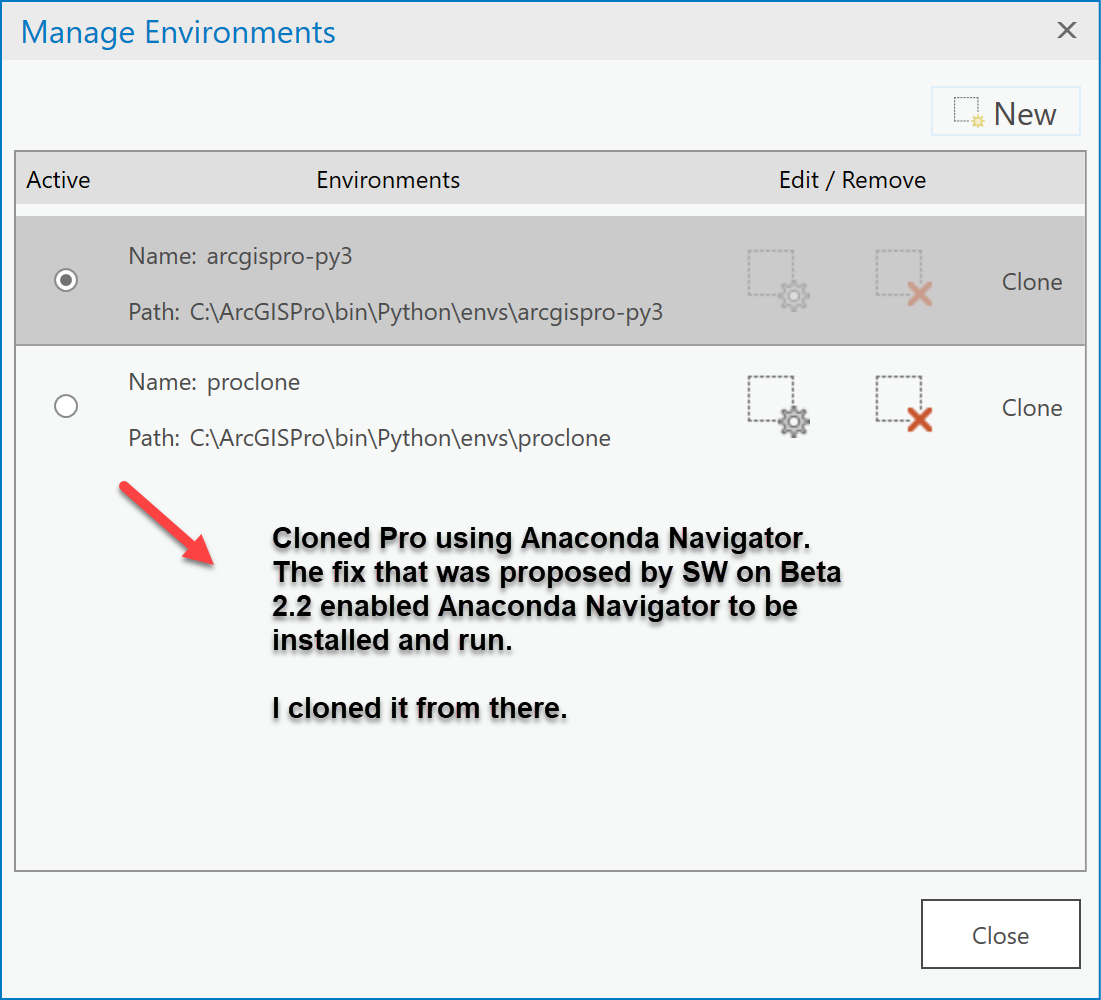
Task: Click the Manage Environments title
Action: pos(178,32)
